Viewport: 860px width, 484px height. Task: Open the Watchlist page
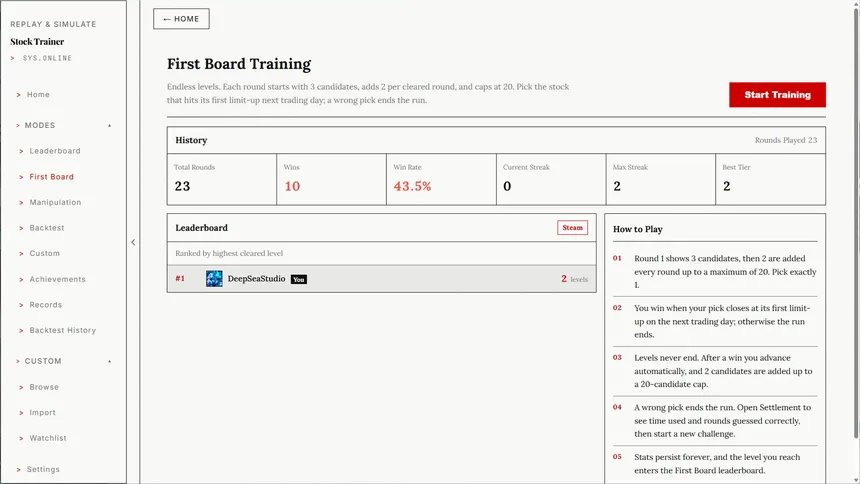pos(48,438)
